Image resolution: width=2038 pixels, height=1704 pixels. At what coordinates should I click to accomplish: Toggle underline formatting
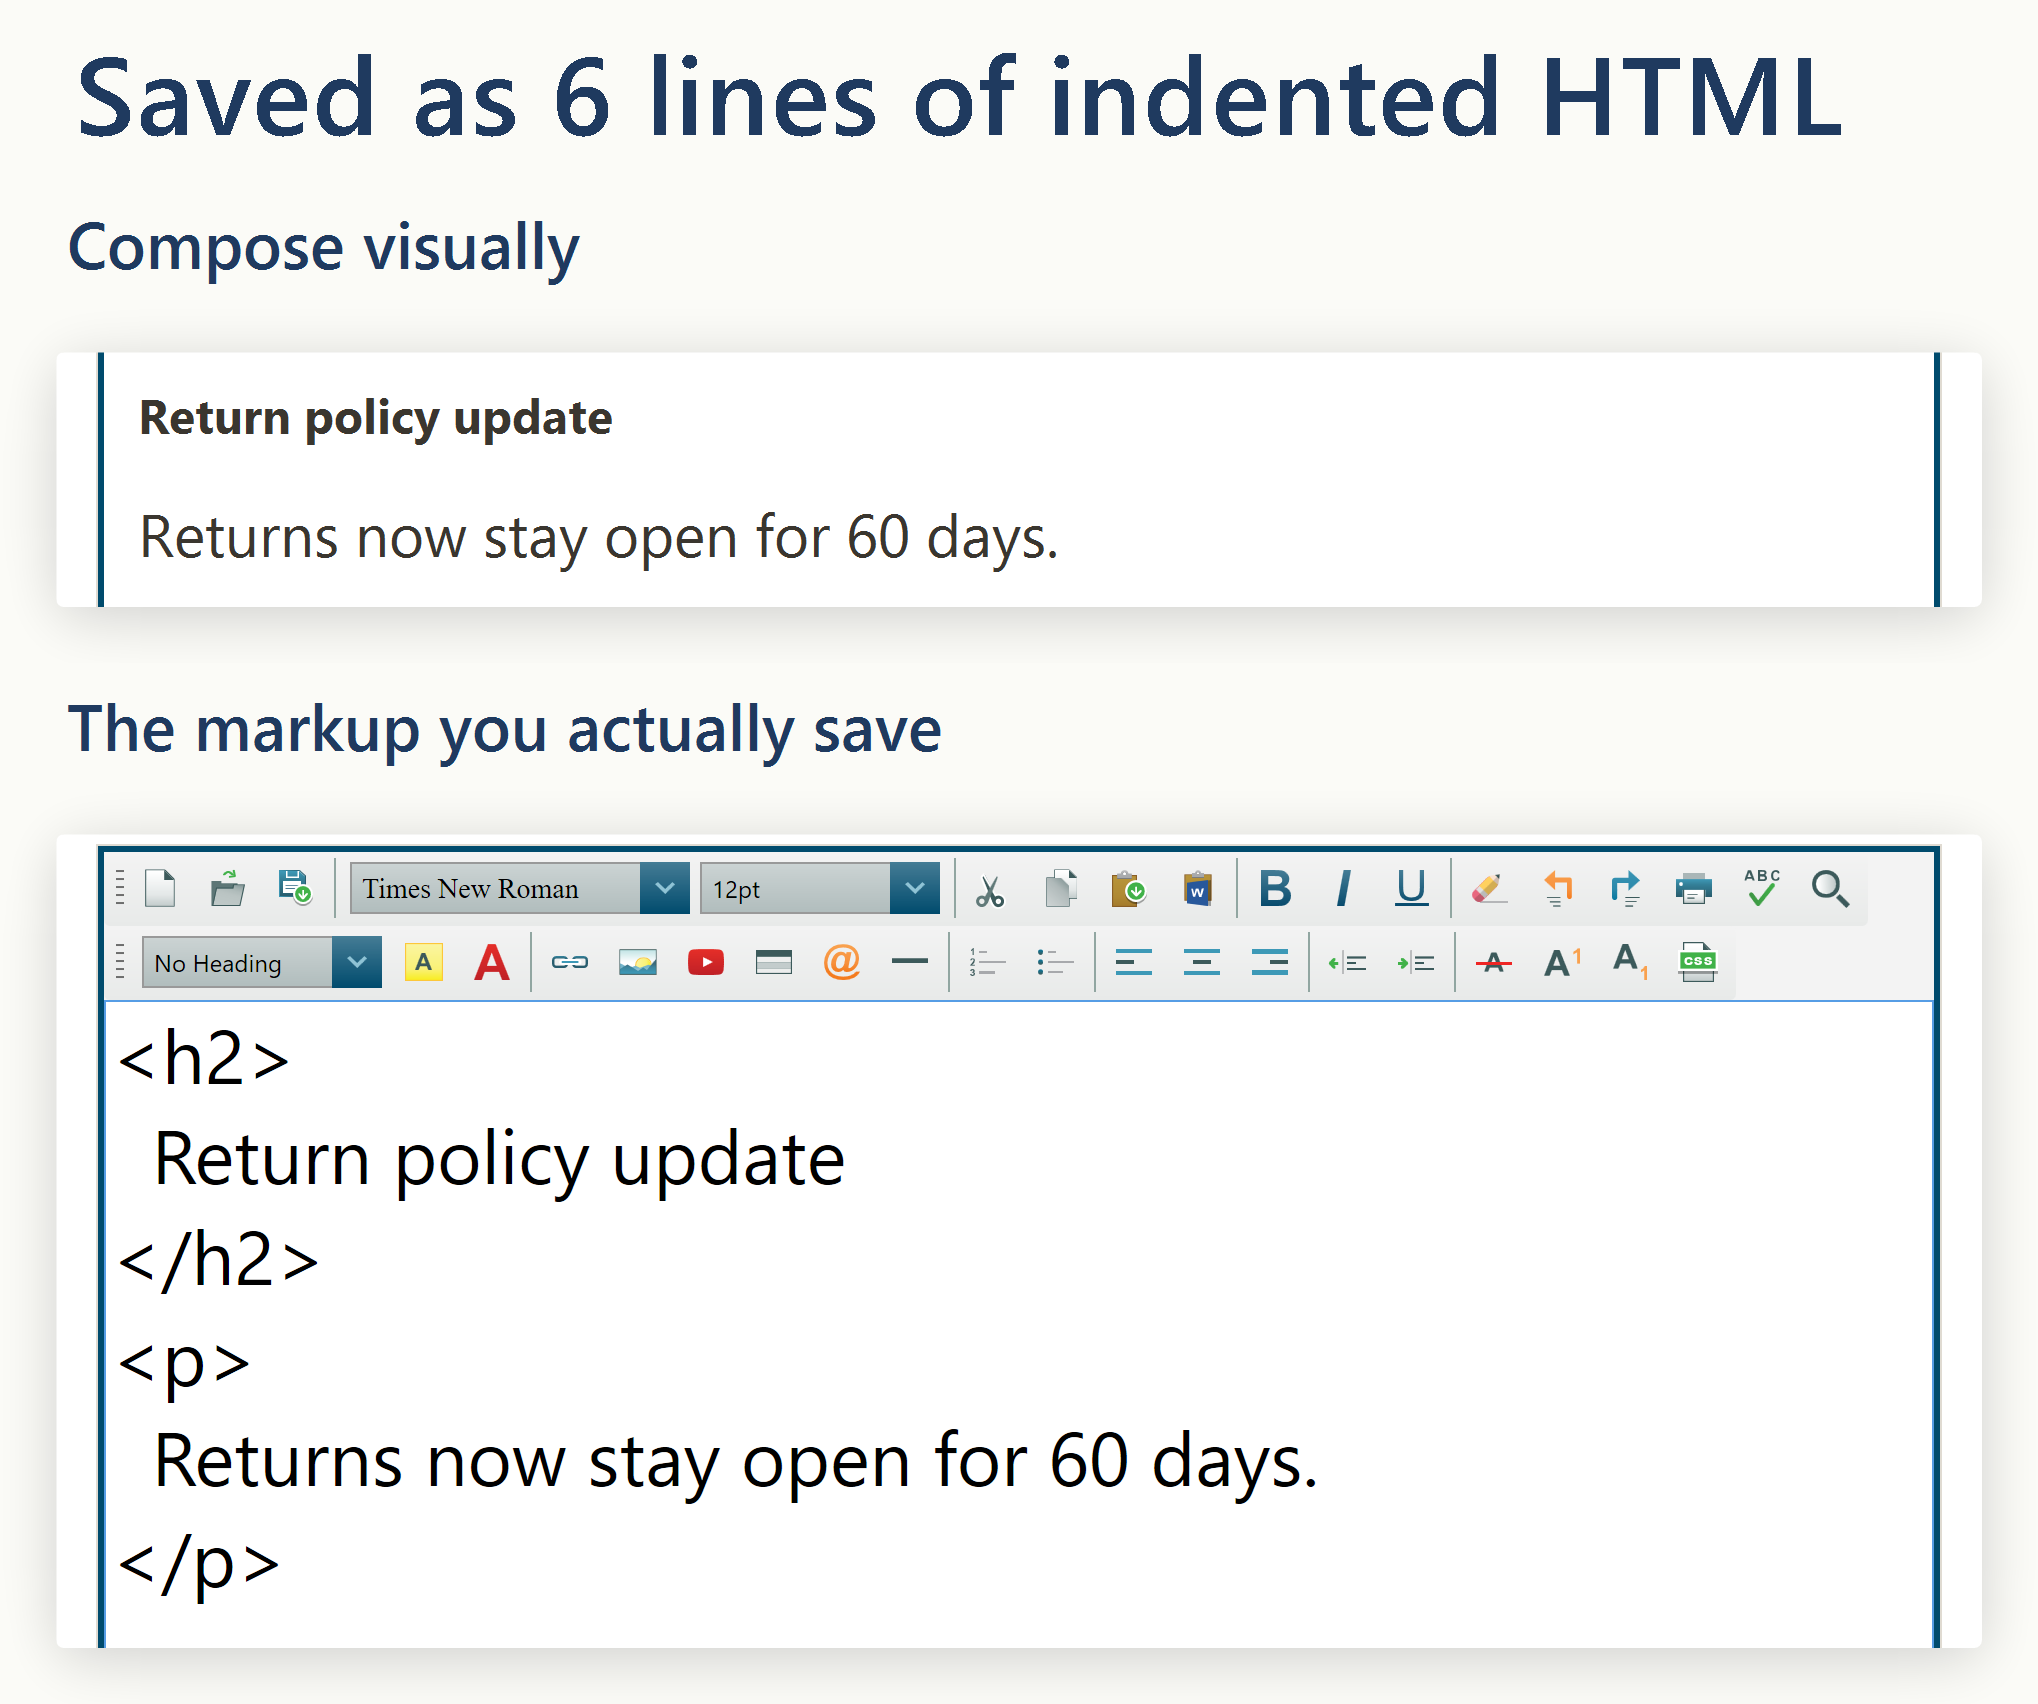pyautogui.click(x=1411, y=888)
